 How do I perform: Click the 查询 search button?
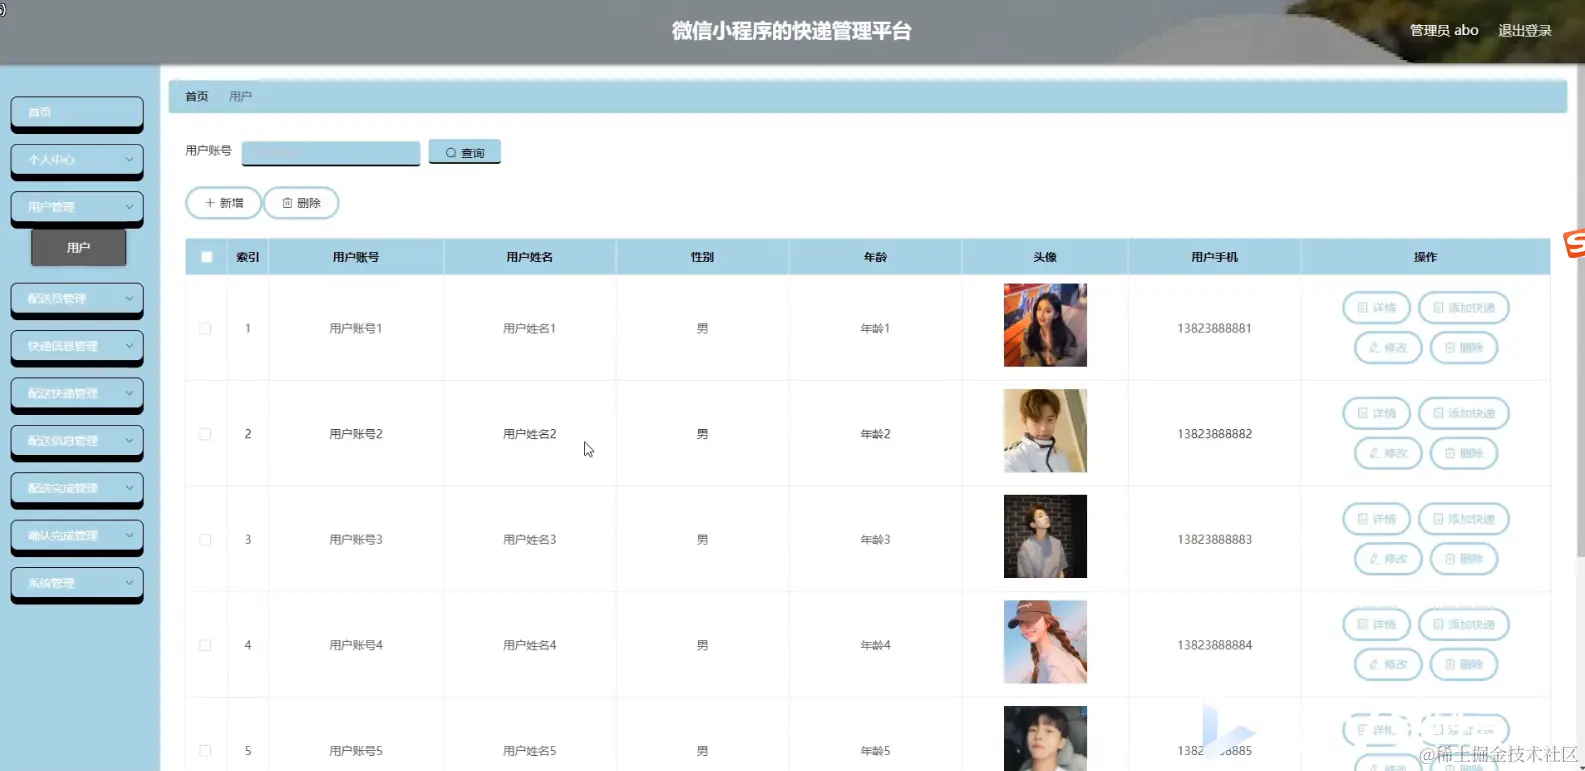point(464,152)
